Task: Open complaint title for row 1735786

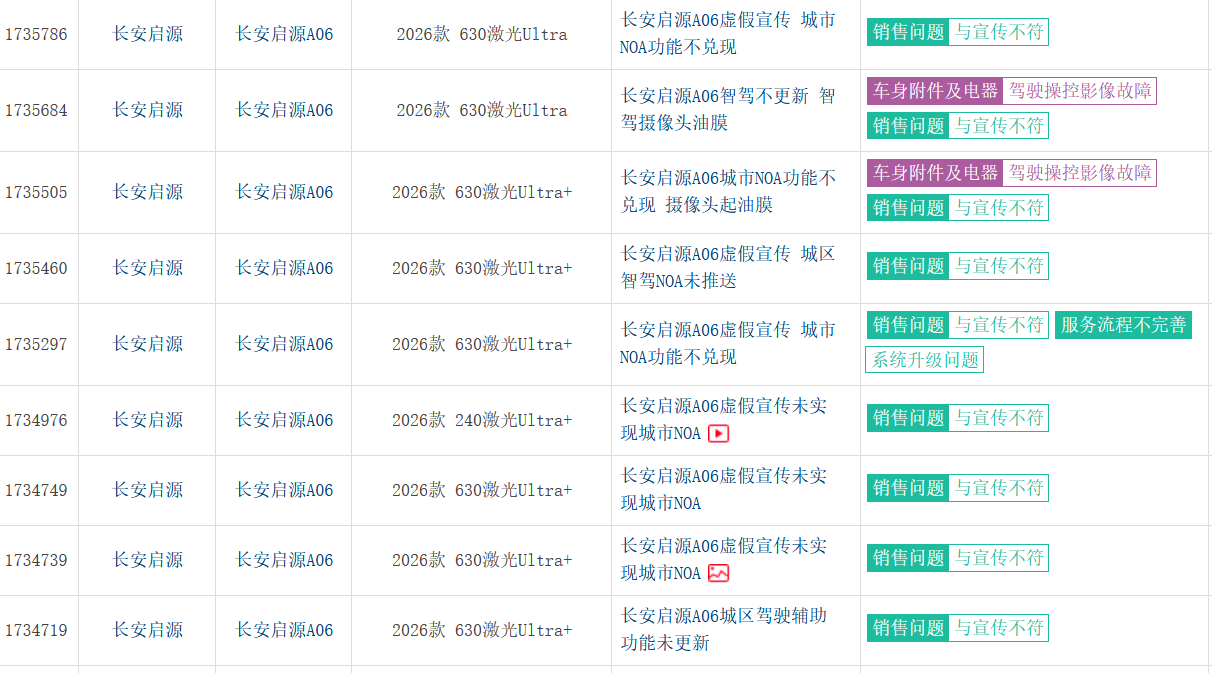Action: pyautogui.click(x=728, y=34)
